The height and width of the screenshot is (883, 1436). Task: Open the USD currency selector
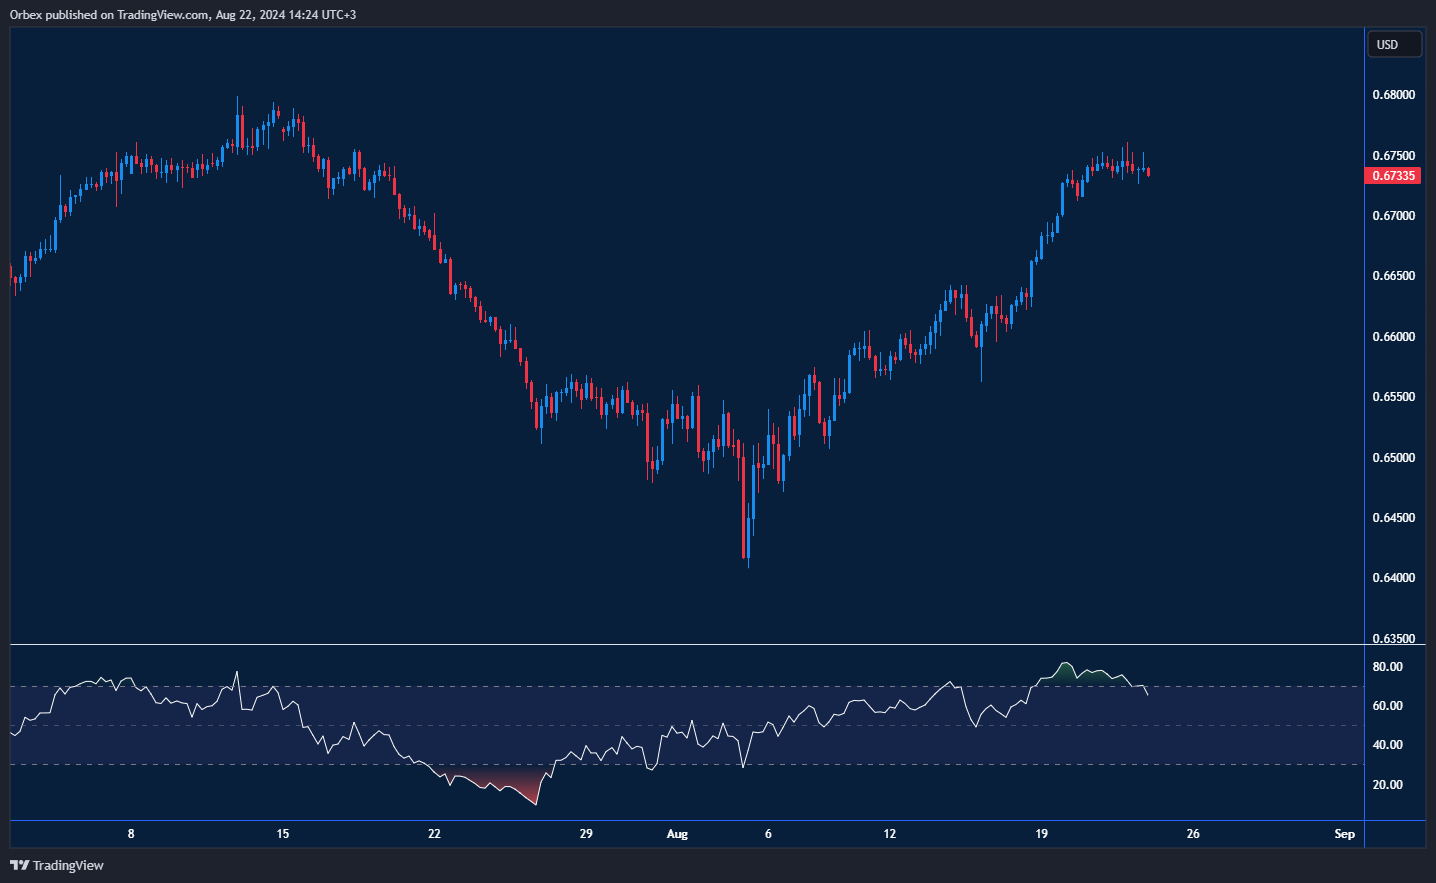click(x=1393, y=45)
